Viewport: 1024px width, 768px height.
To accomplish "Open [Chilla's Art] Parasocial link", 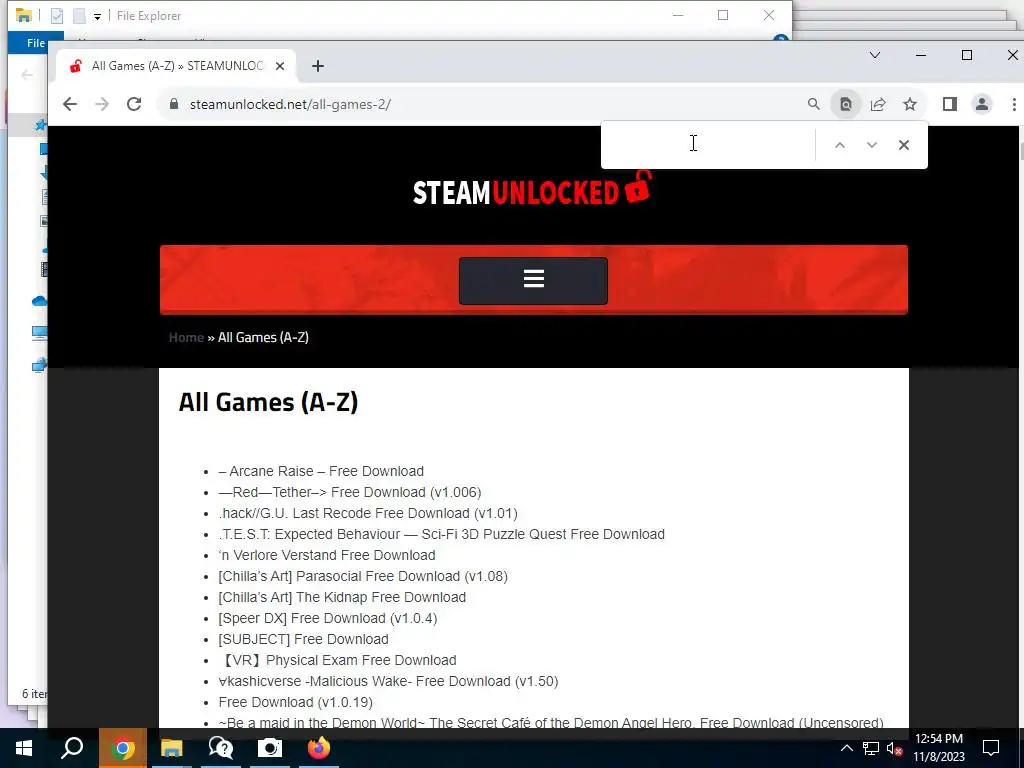I will click(x=363, y=576).
